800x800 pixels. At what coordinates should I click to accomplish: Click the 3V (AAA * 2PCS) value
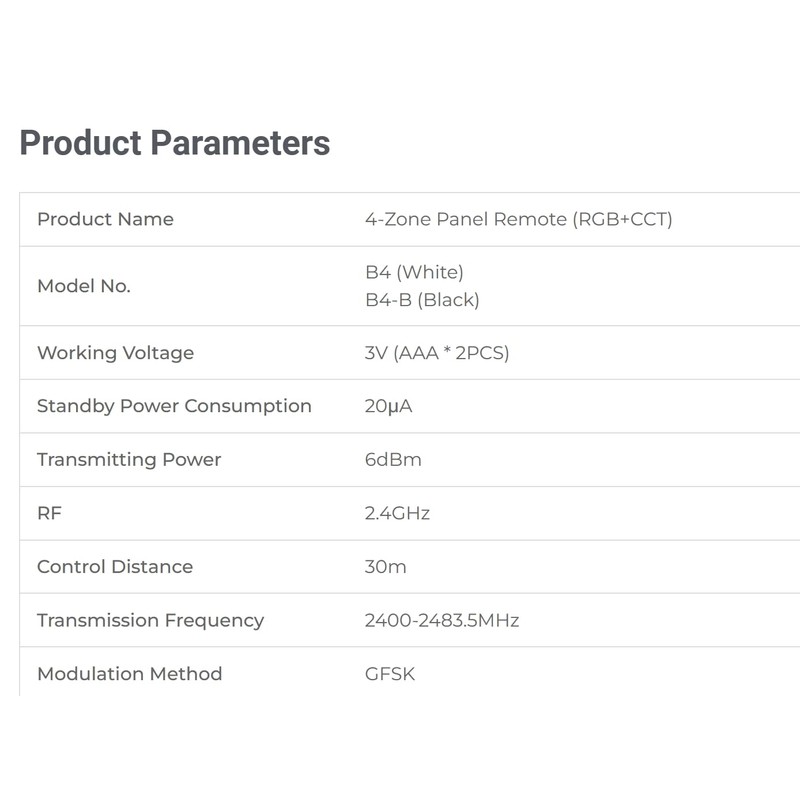(437, 353)
